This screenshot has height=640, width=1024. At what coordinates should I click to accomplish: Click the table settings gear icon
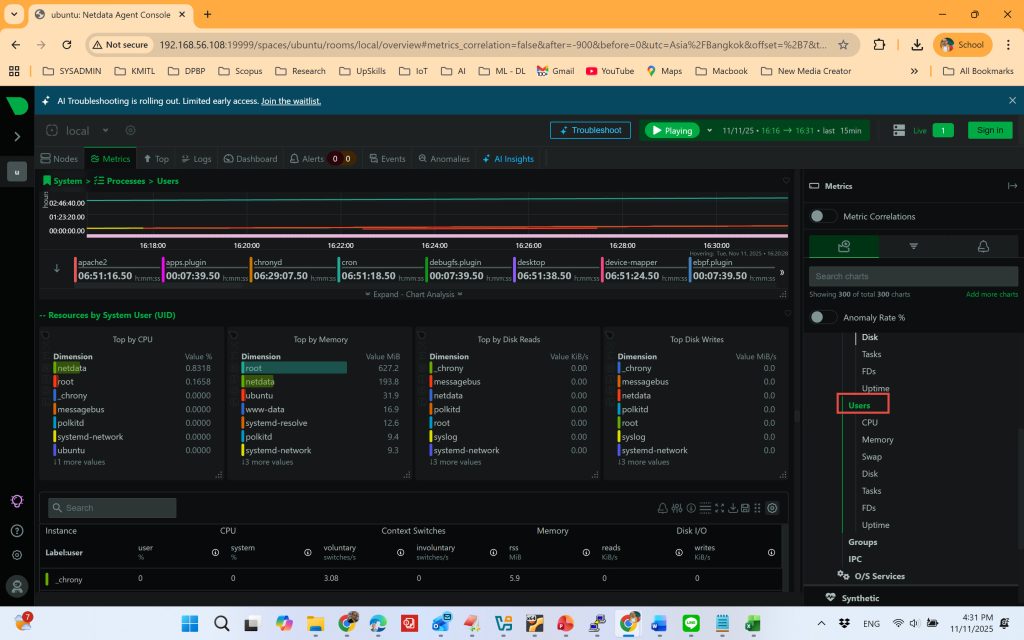pyautogui.click(x=772, y=508)
